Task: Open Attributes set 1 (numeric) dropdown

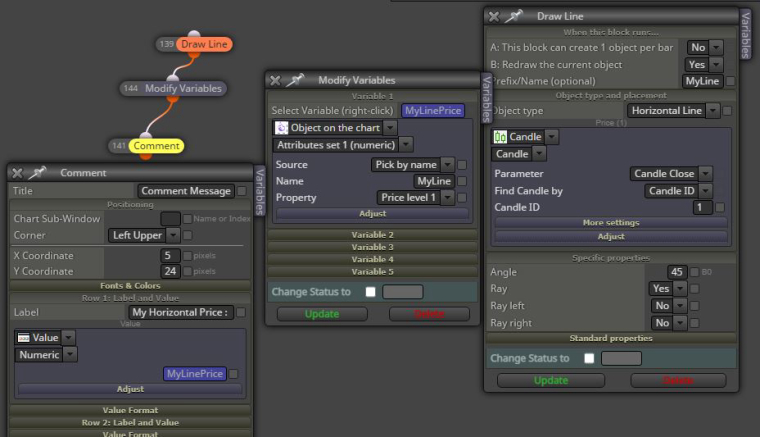Action: click(x=343, y=145)
